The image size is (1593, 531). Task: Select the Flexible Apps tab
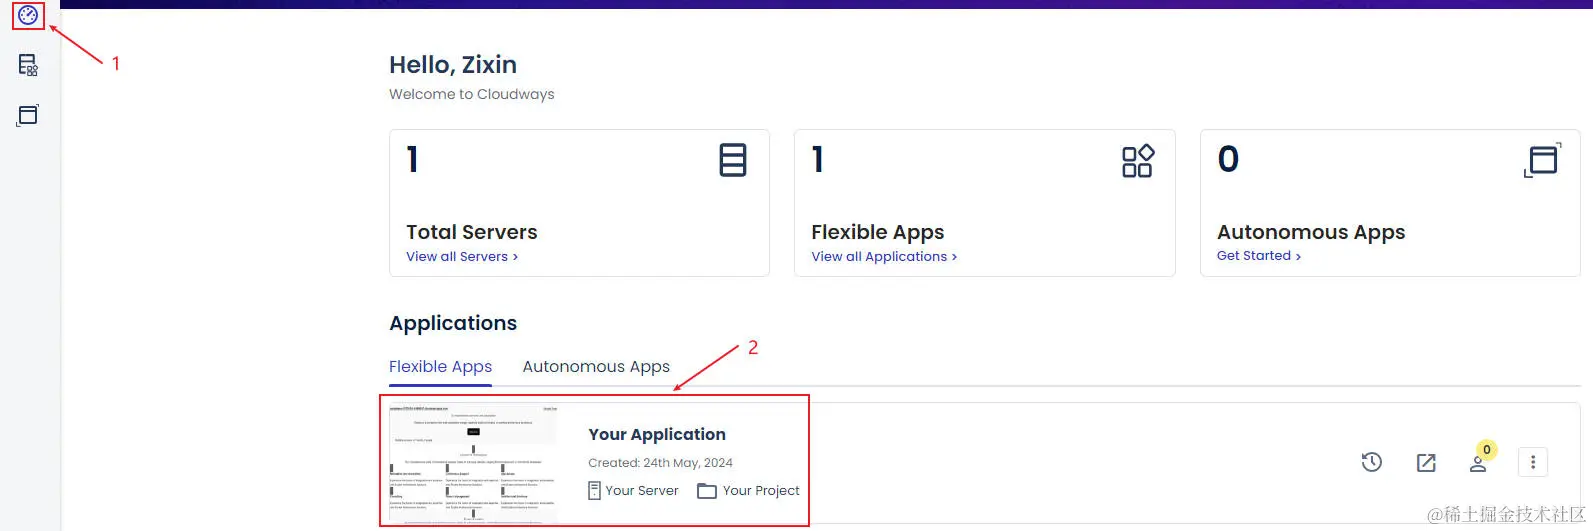point(441,367)
